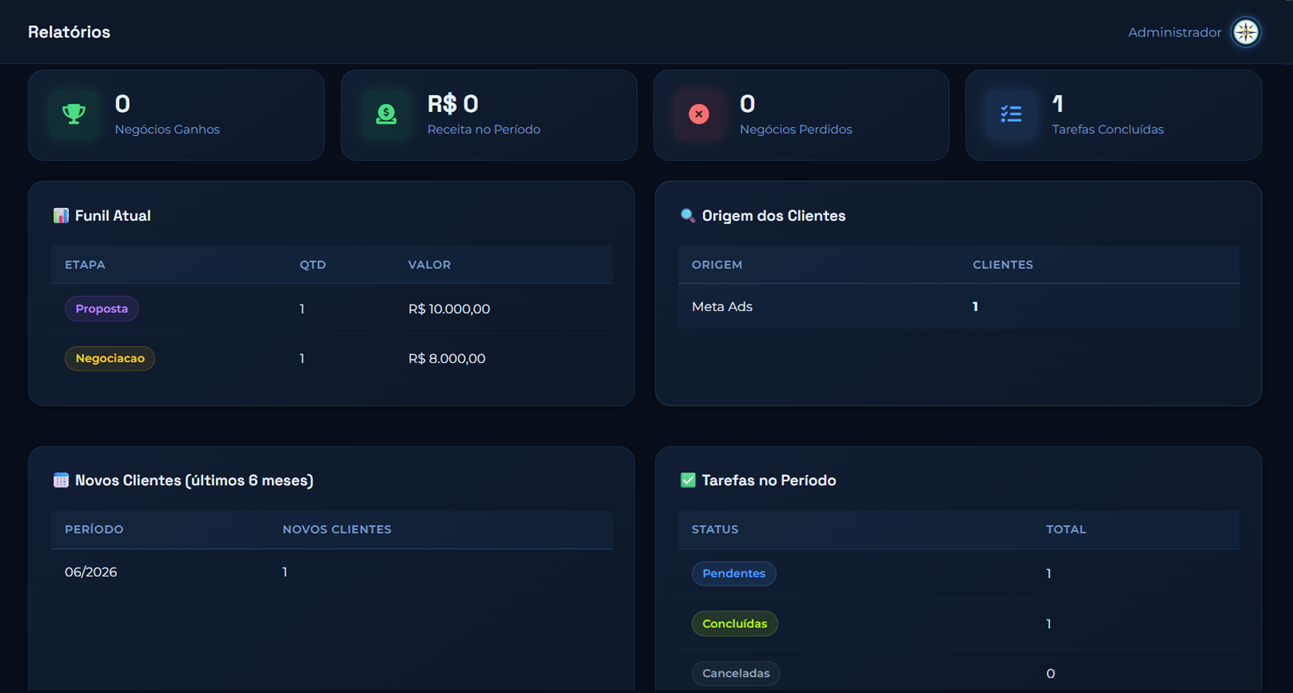Click the Funil Atual heading

113,216
